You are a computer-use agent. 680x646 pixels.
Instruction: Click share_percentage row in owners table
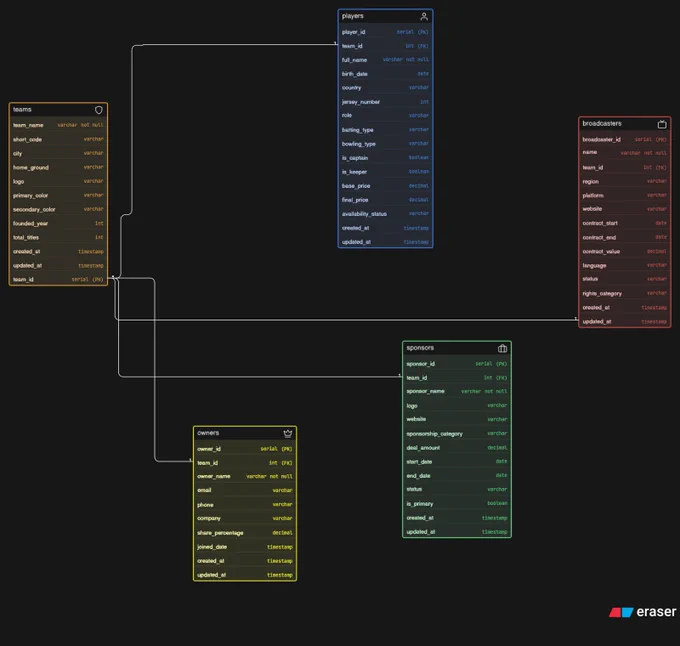(245, 532)
